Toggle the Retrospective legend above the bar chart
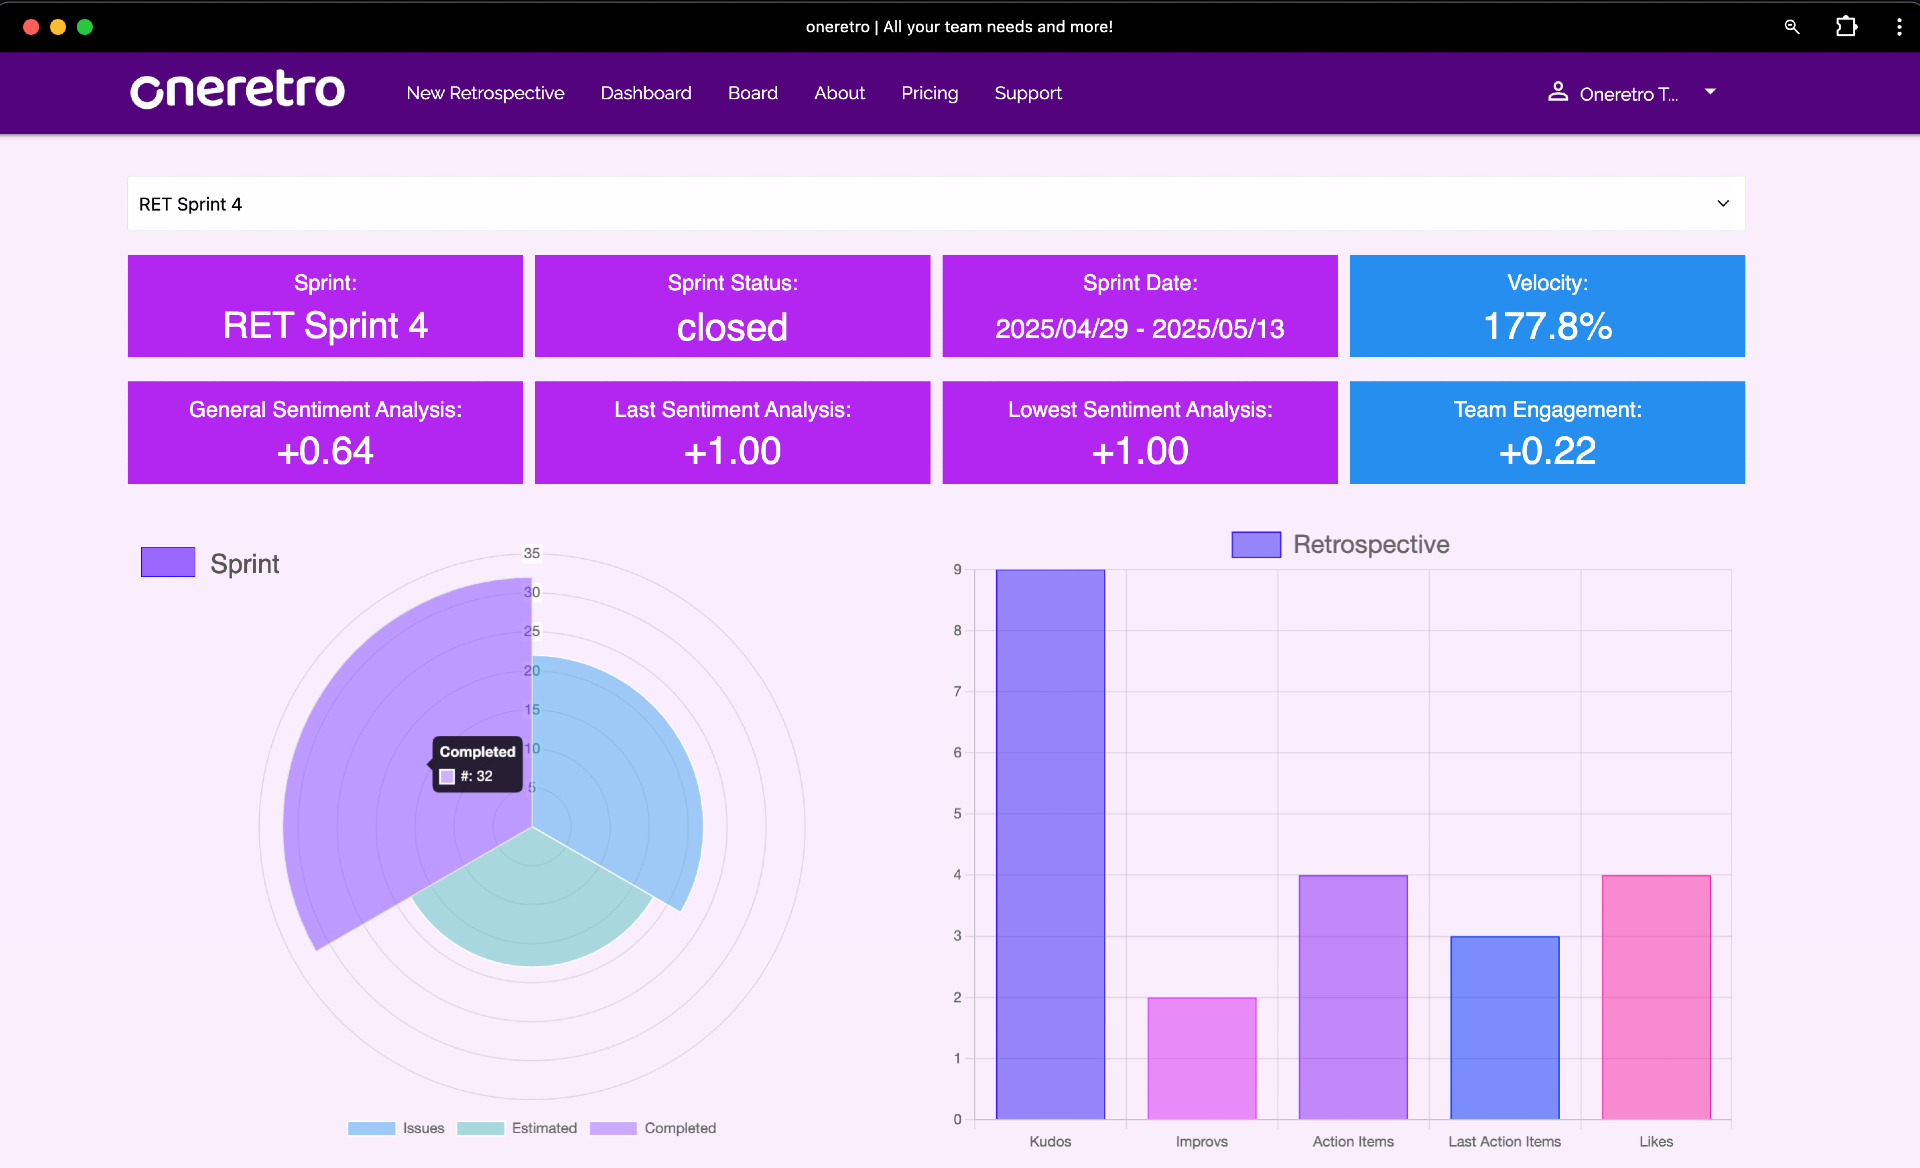This screenshot has height=1168, width=1920. [1340, 544]
